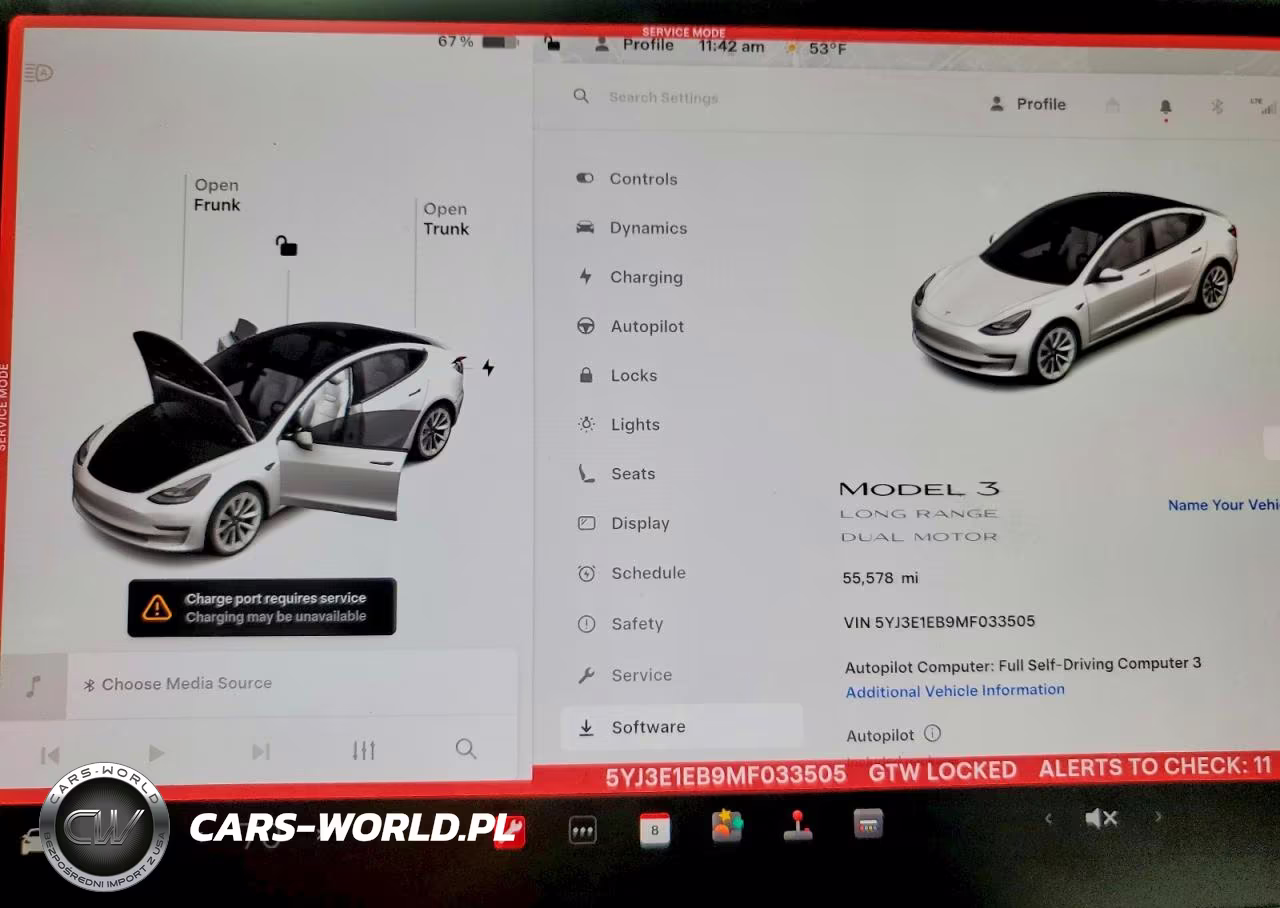Tap the LTE signal strength icon
The image size is (1280, 908).
click(1263, 105)
